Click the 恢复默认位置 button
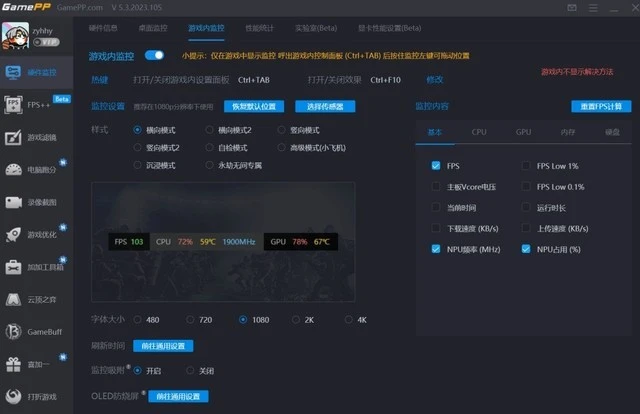Screen dimensions: 640x414 click(254, 106)
